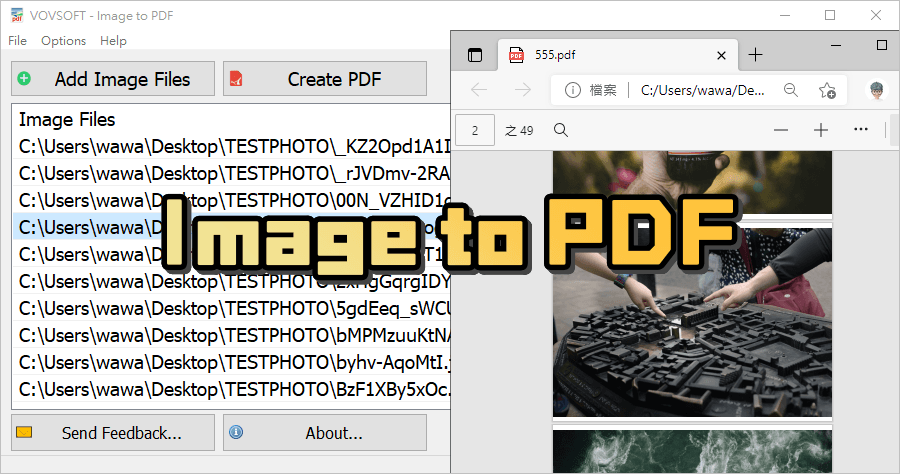Click the address bar zoom-out magnifier icon

(x=791, y=90)
